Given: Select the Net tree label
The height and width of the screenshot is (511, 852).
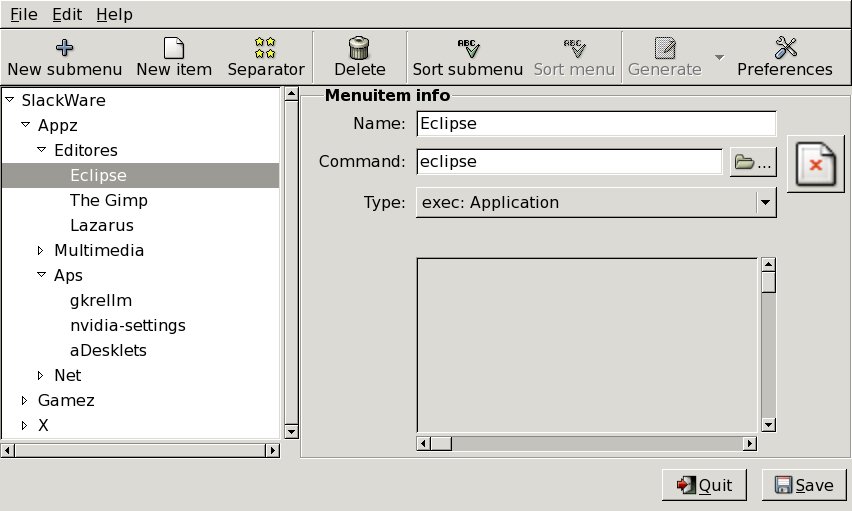Looking at the screenshot, I should point(67,375).
